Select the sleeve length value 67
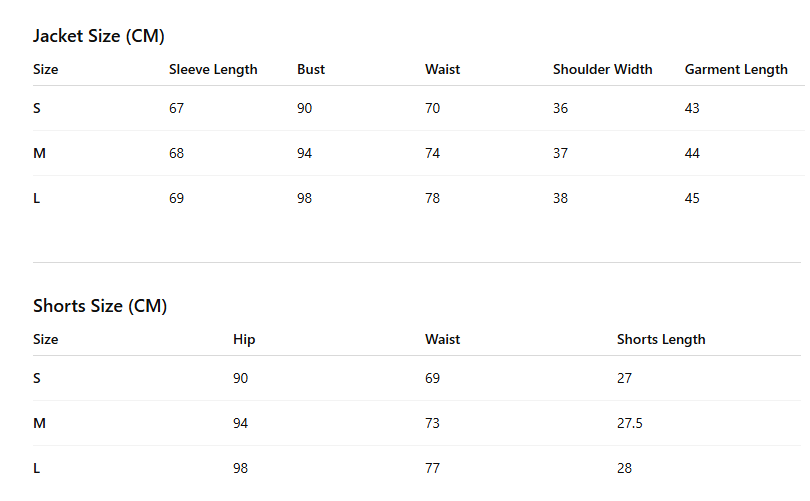Image resolution: width=810 pixels, height=501 pixels. [x=176, y=108]
